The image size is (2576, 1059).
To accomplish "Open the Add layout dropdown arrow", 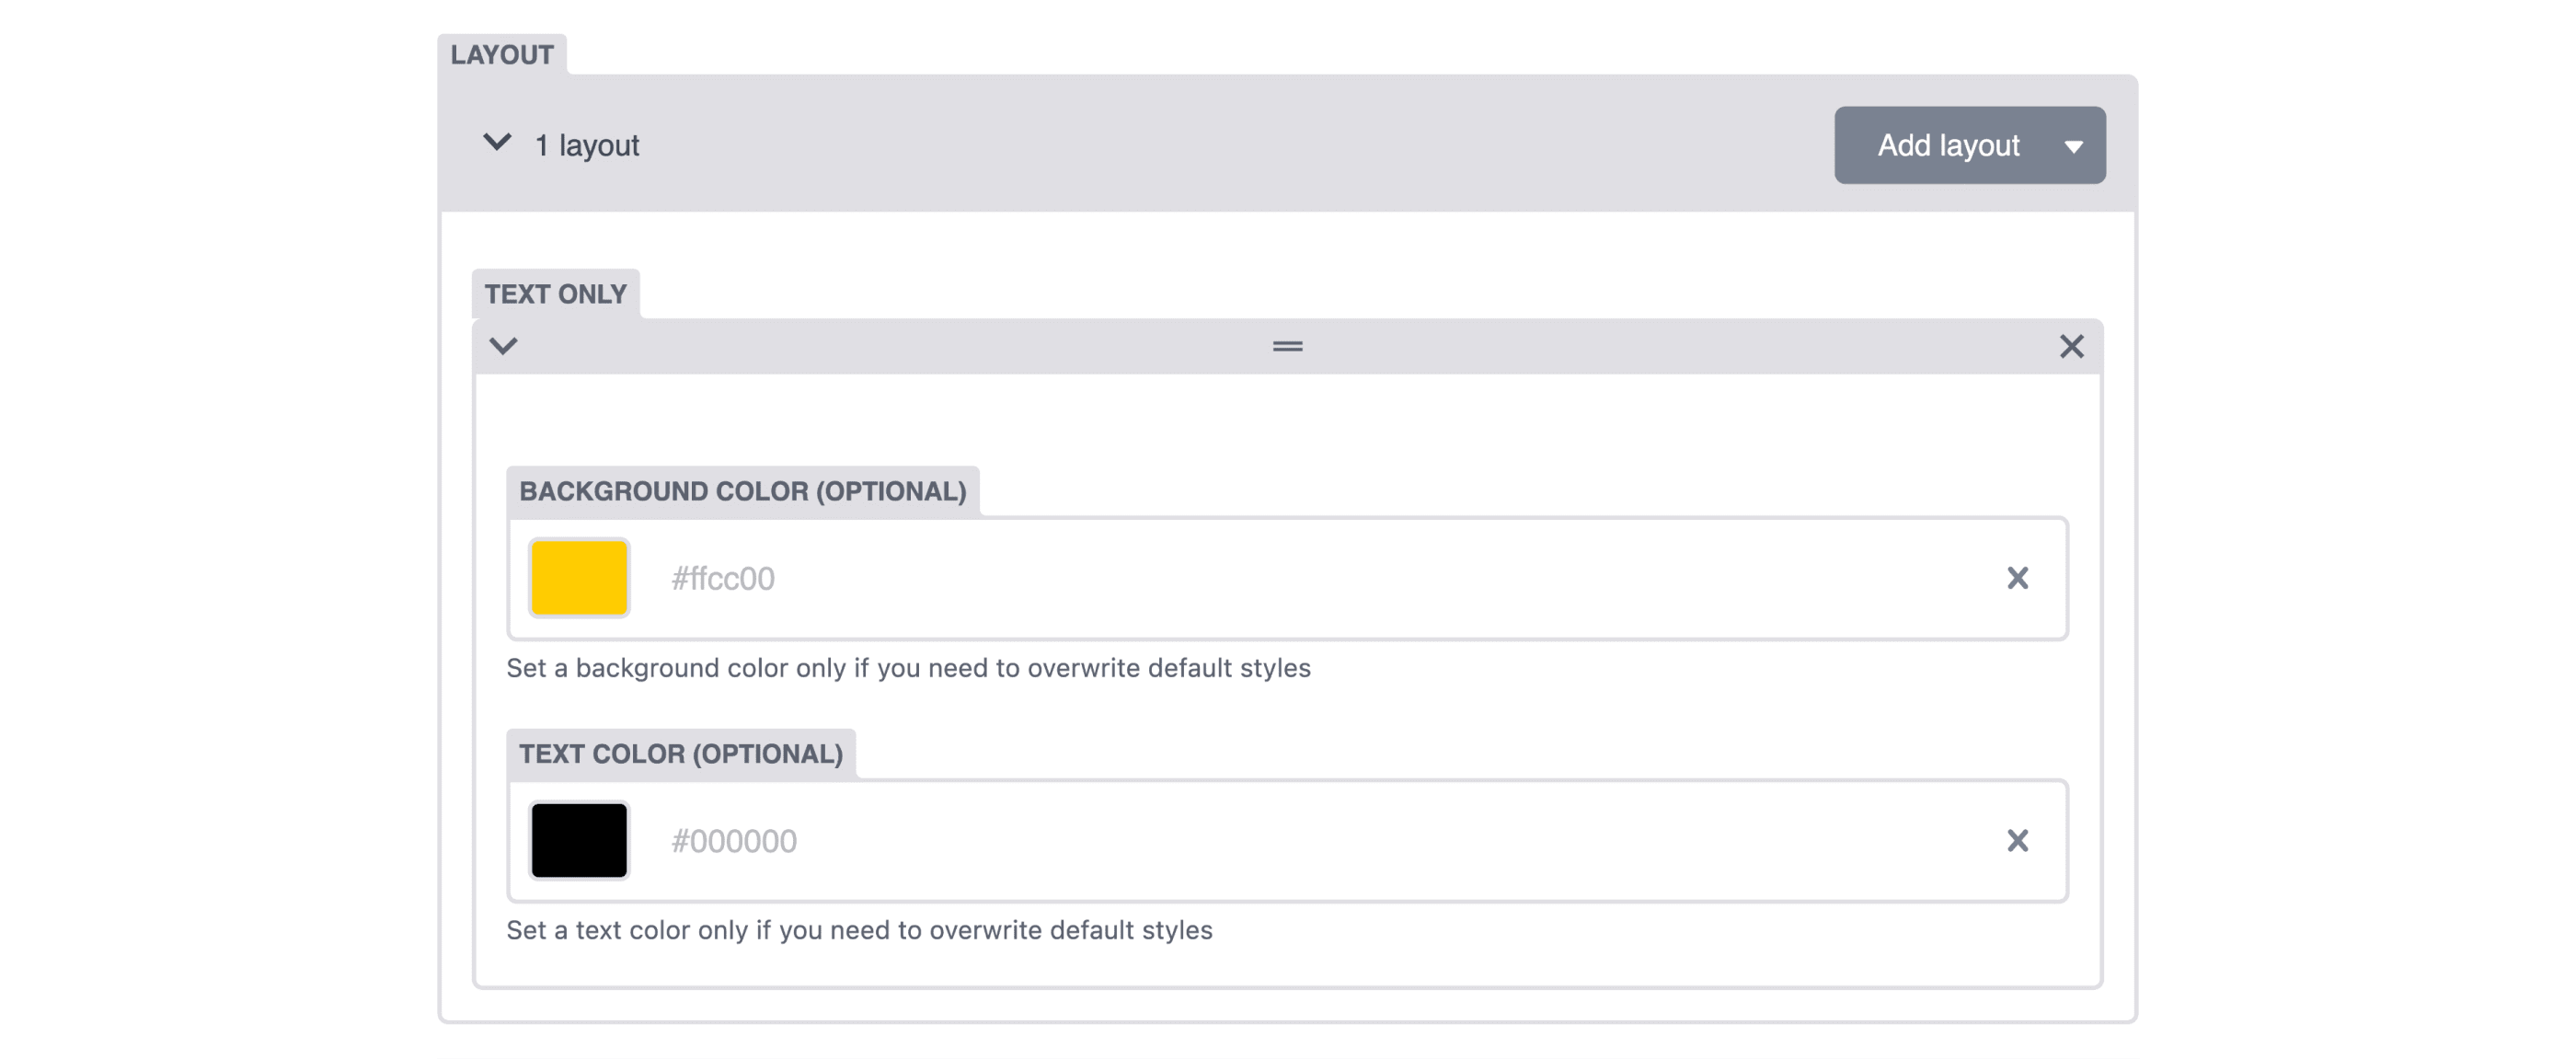I will click(x=2073, y=147).
